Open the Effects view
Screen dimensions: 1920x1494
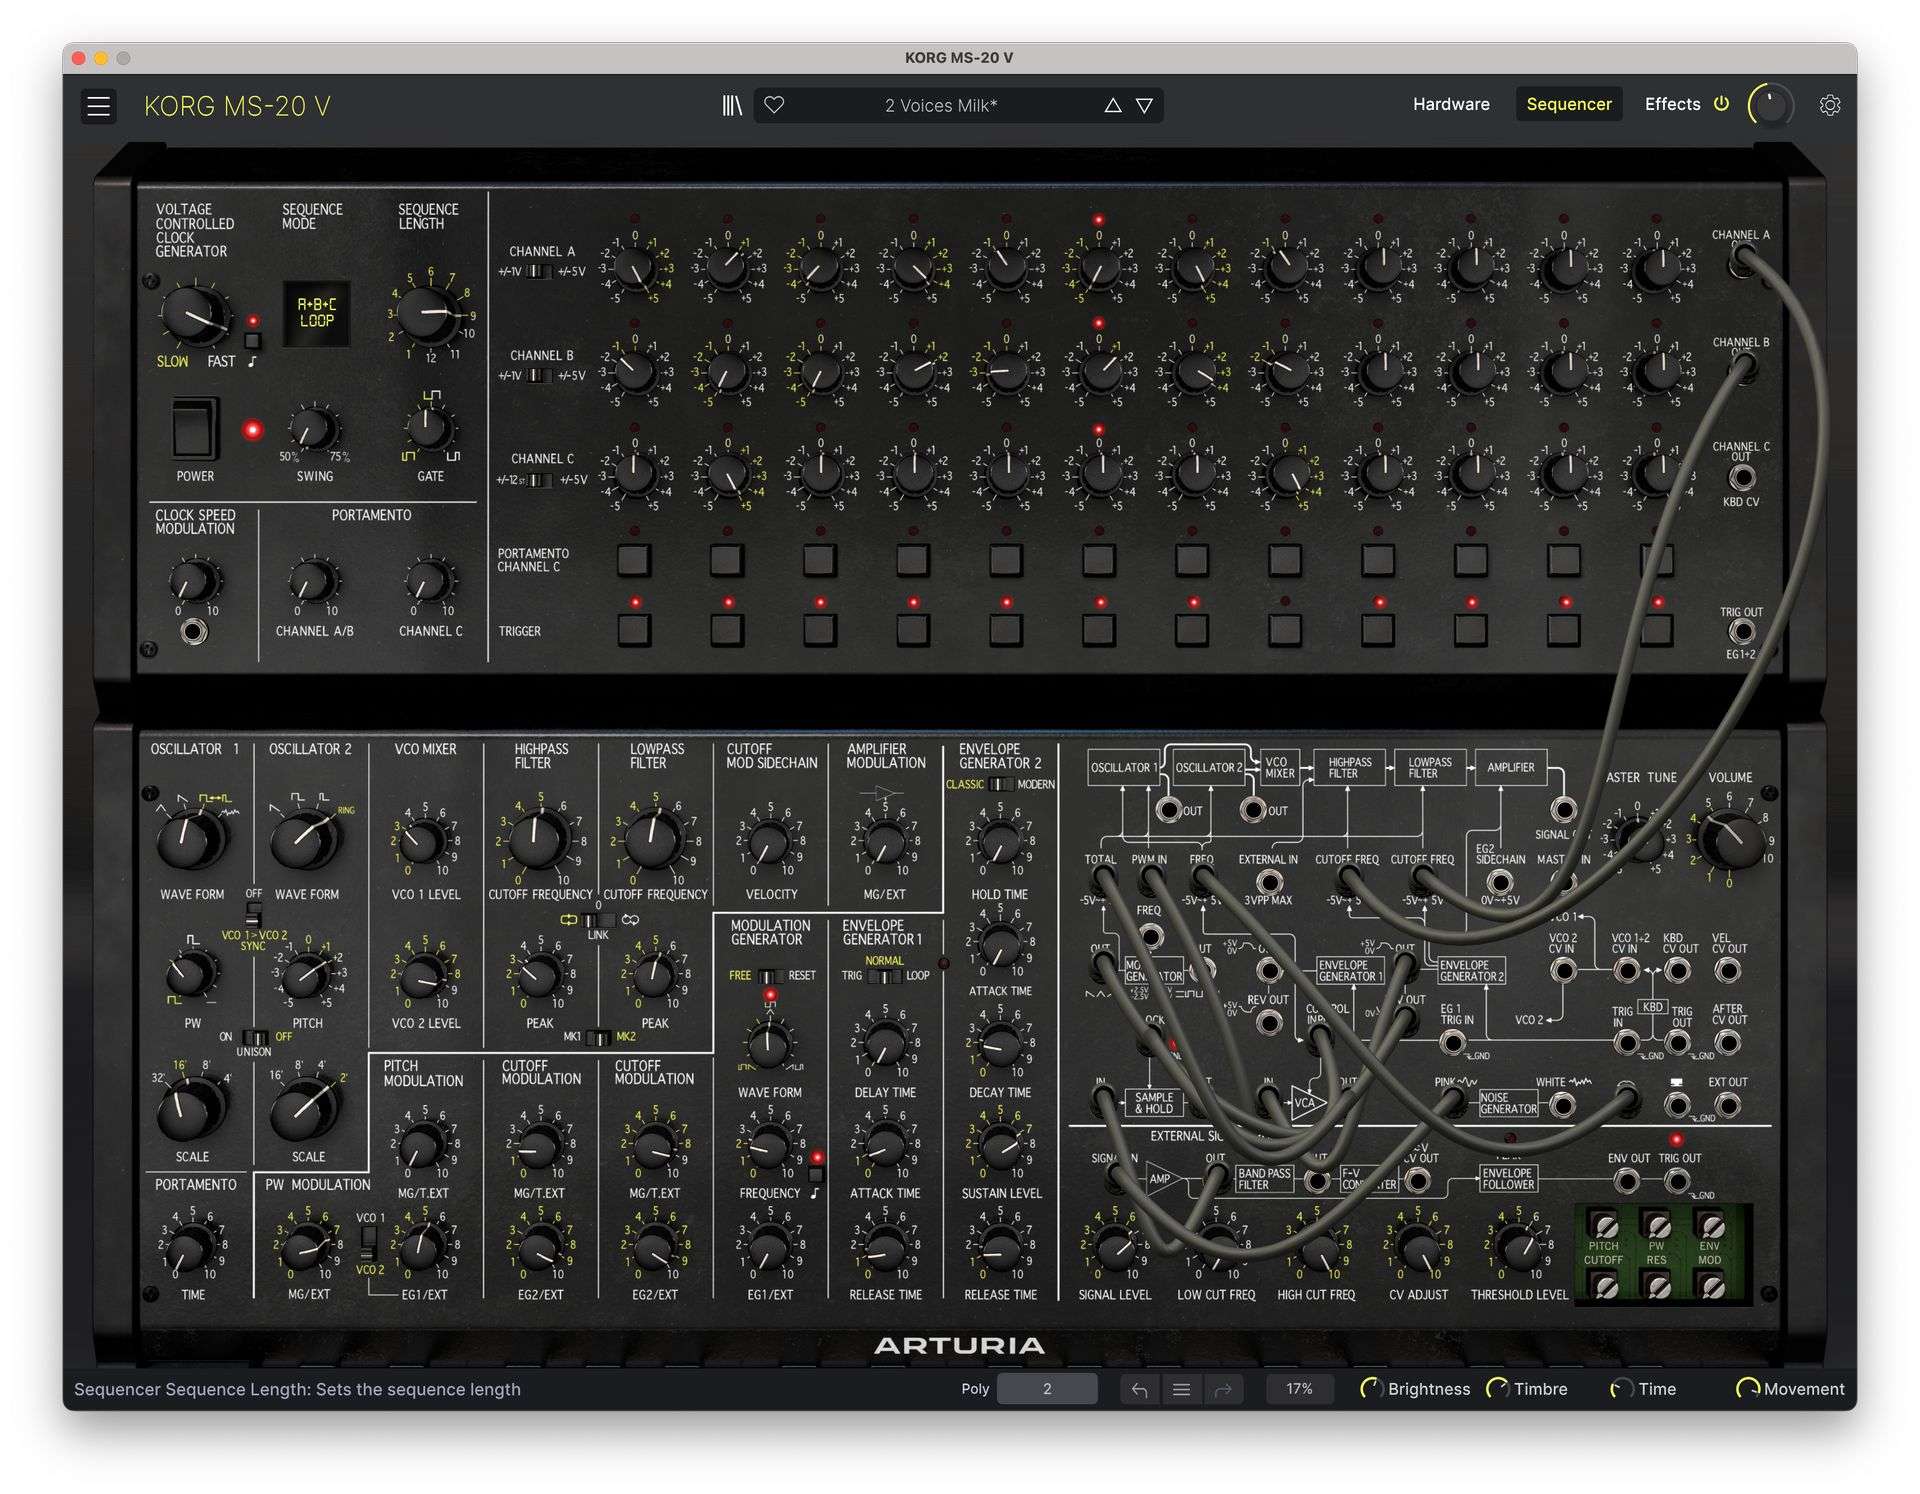[1673, 104]
